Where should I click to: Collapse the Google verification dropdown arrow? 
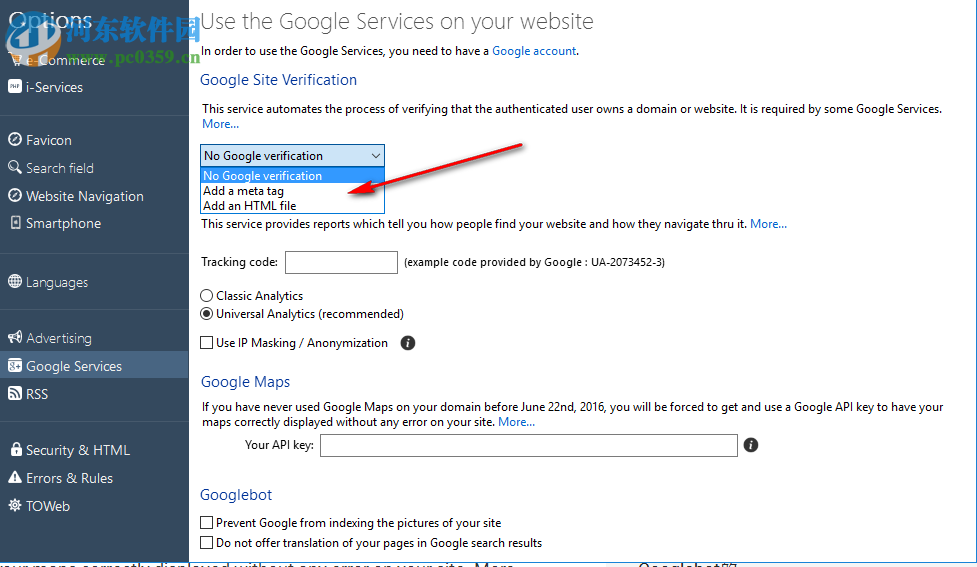[376, 156]
